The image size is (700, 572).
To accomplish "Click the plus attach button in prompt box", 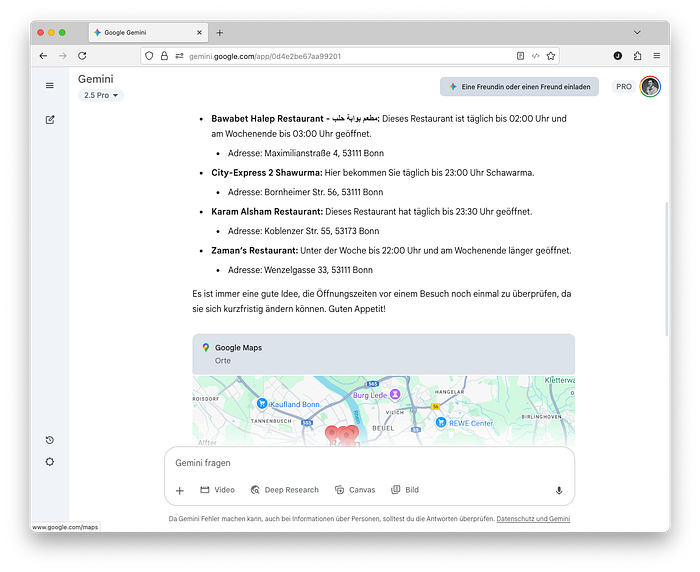I will pyautogui.click(x=179, y=491).
